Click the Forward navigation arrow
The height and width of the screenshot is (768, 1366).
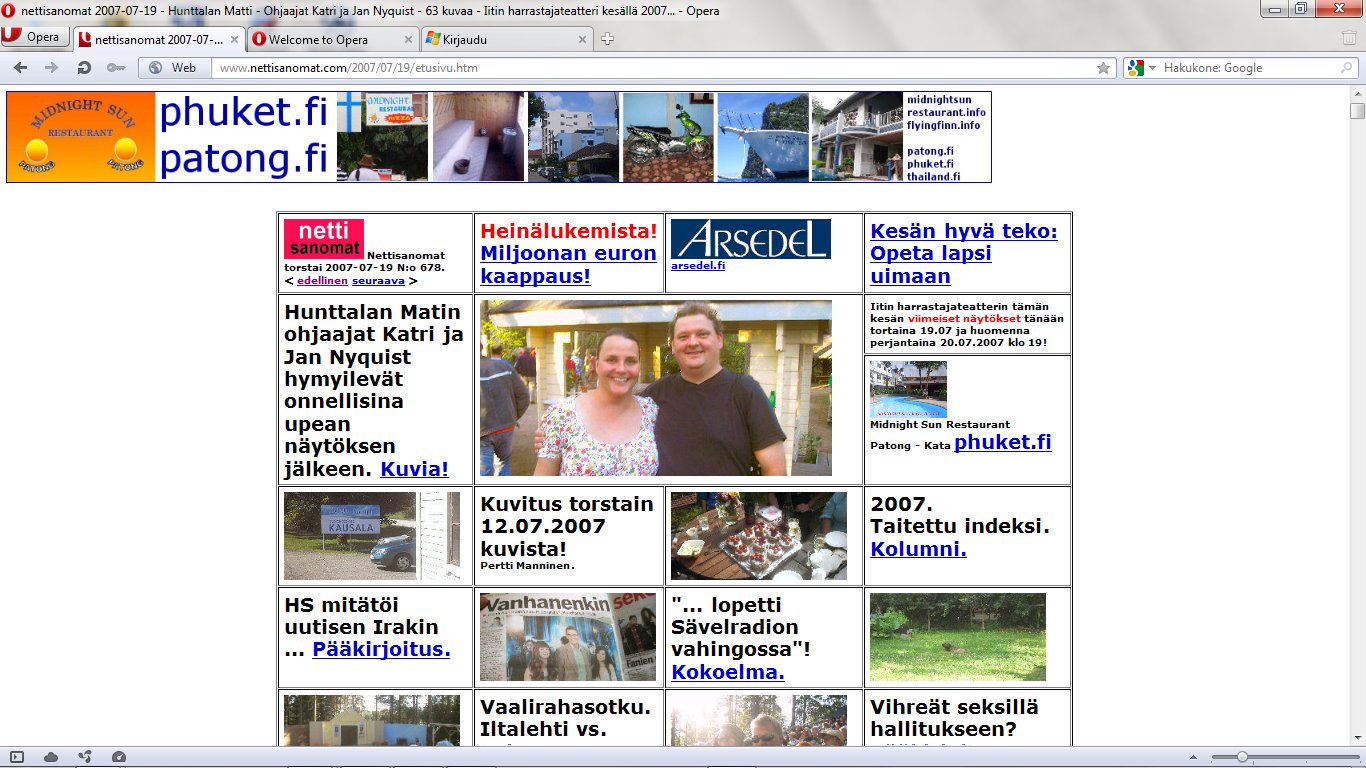(51, 68)
